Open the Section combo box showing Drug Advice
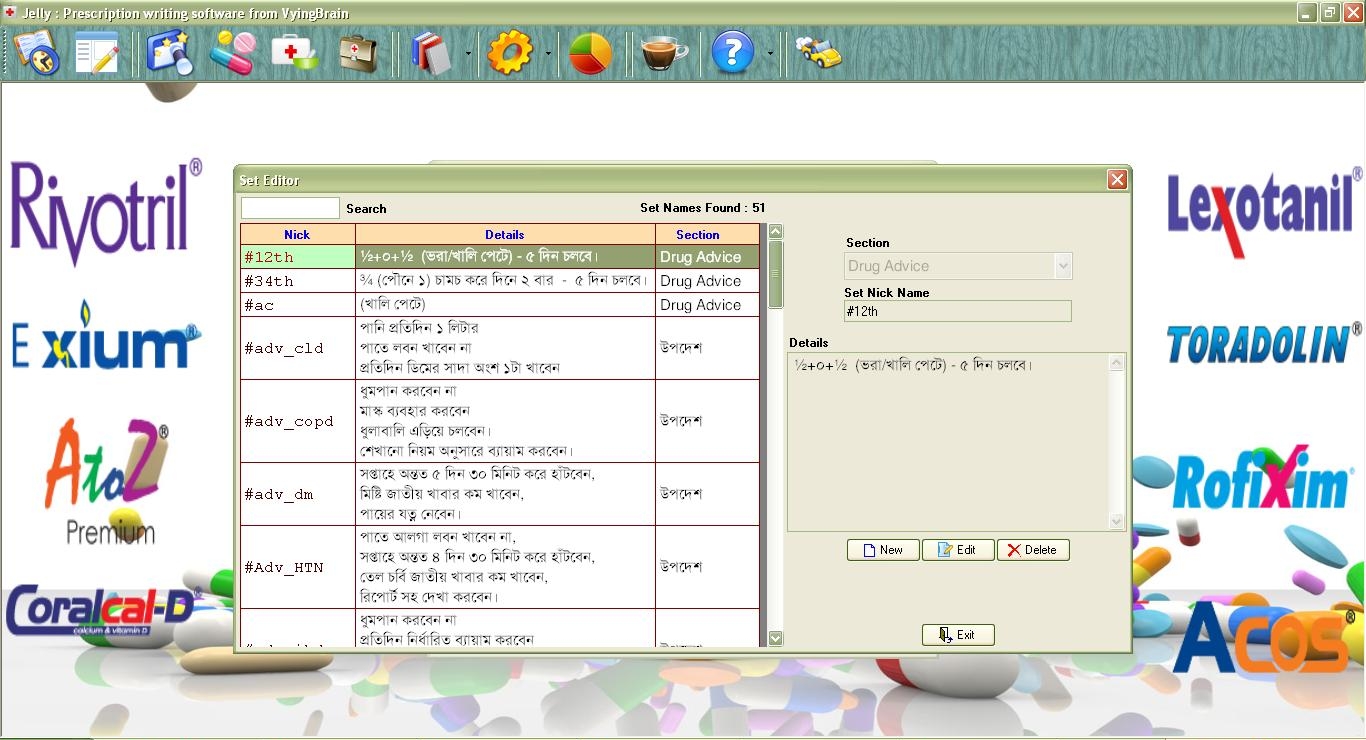1366x740 pixels. 958,266
